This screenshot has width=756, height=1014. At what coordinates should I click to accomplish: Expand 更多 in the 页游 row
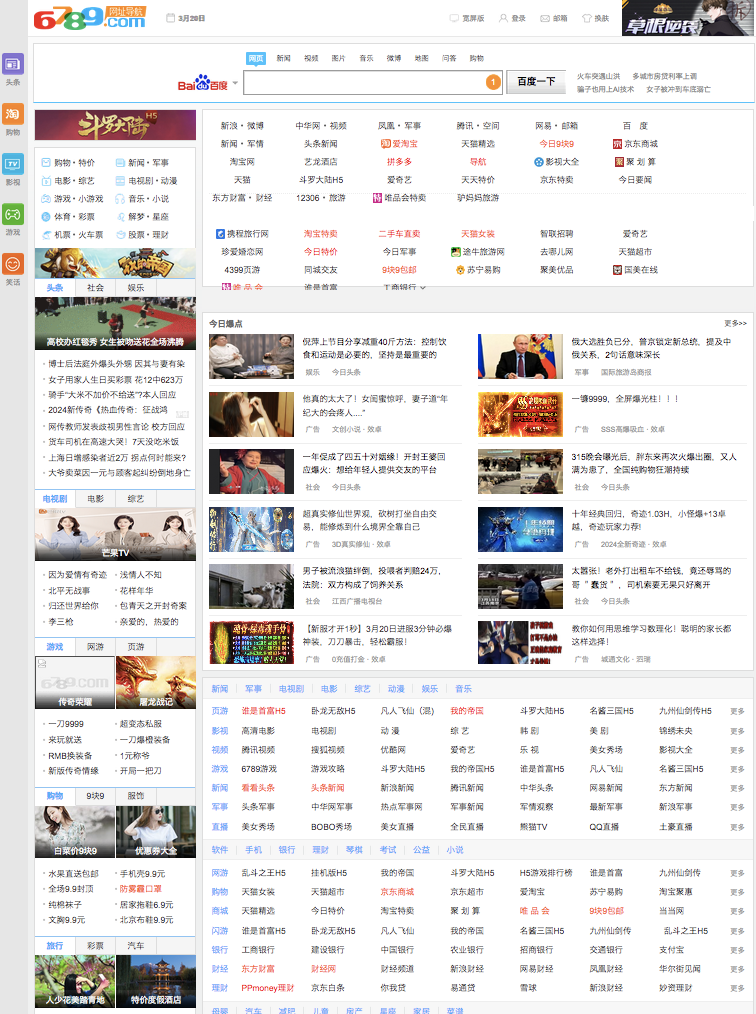(737, 711)
